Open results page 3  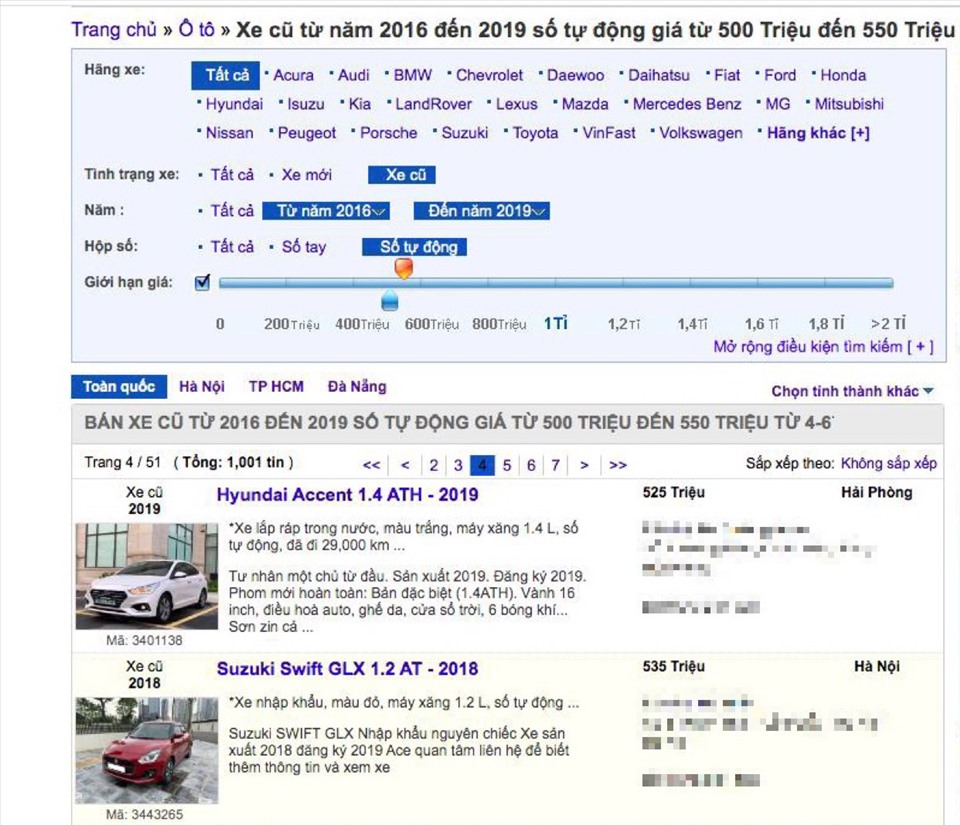click(458, 465)
